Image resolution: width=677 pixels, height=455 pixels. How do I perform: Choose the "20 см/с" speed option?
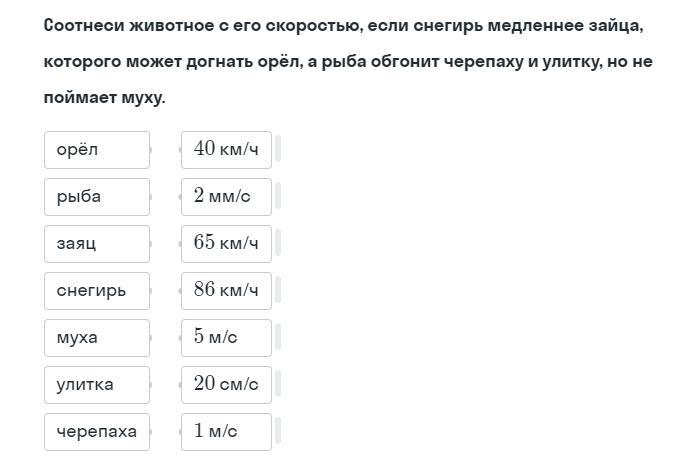(226, 385)
